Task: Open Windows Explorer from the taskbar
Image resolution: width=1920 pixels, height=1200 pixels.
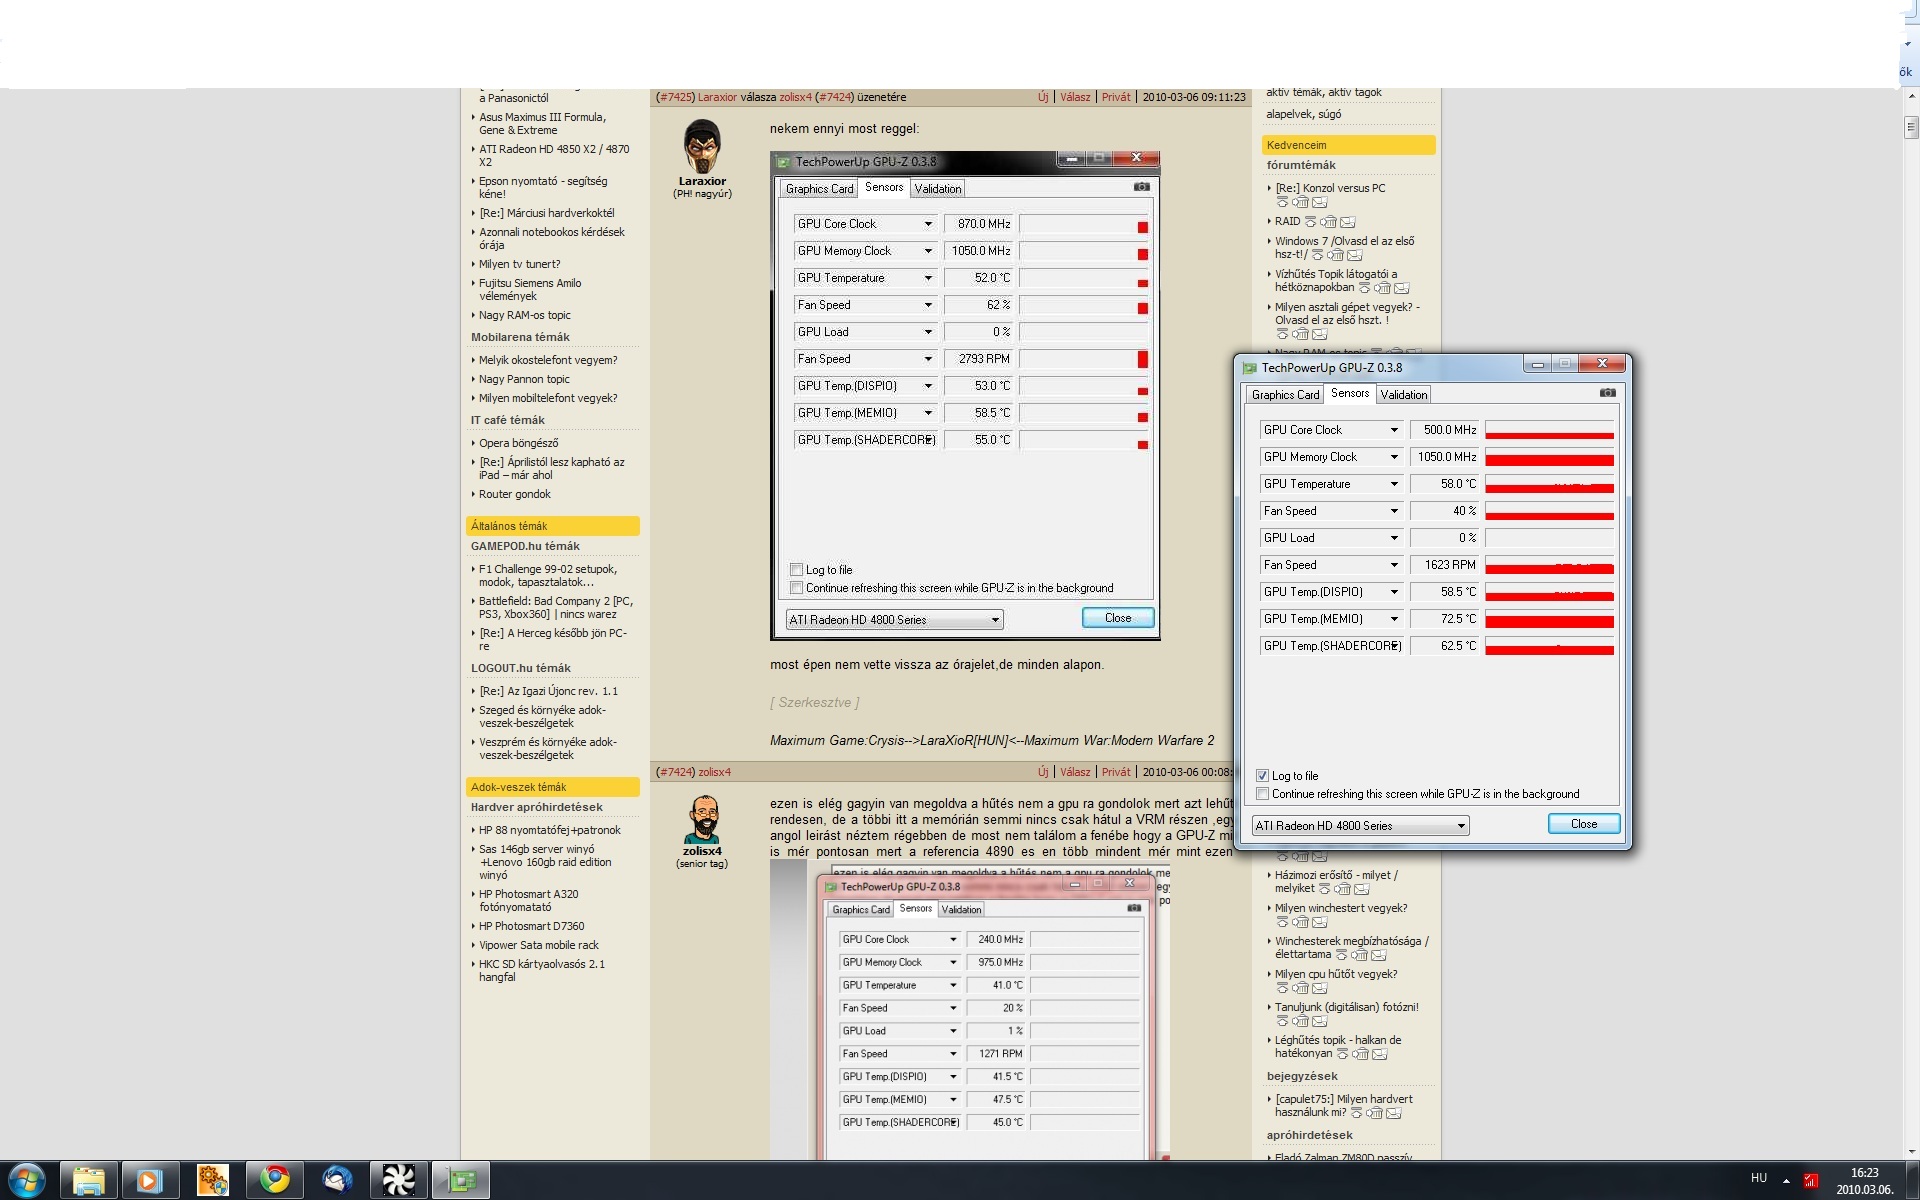Action: (x=88, y=1180)
